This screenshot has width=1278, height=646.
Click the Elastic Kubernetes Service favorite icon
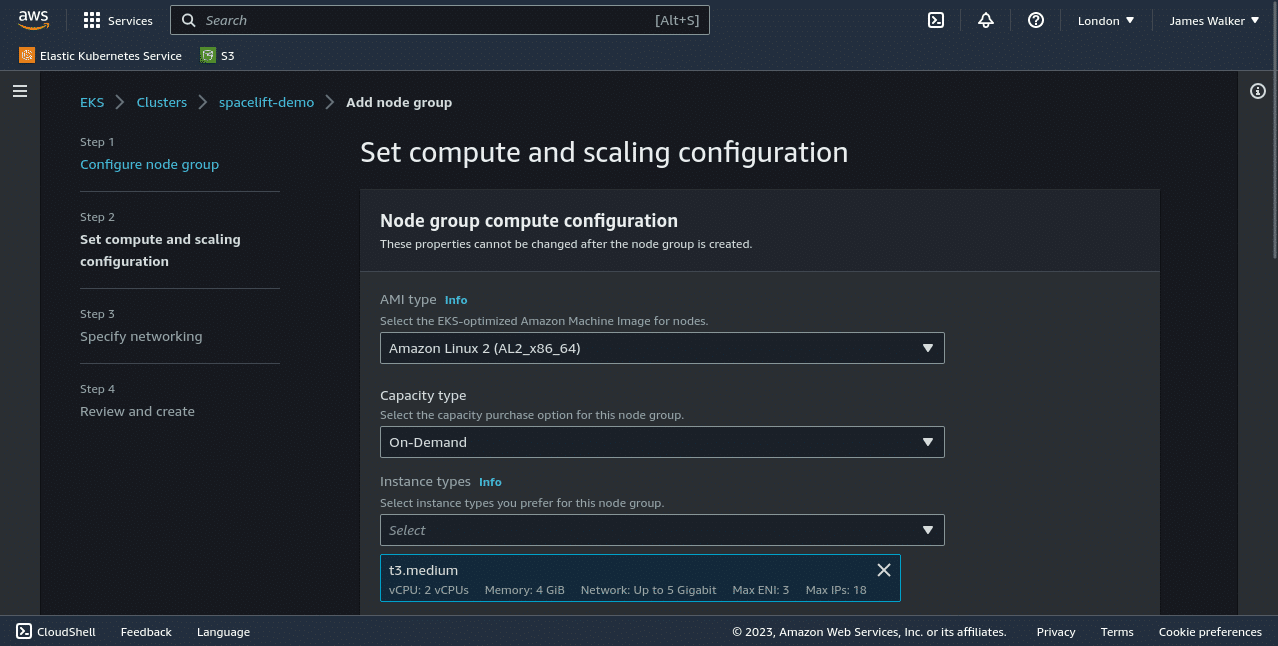tap(27, 56)
